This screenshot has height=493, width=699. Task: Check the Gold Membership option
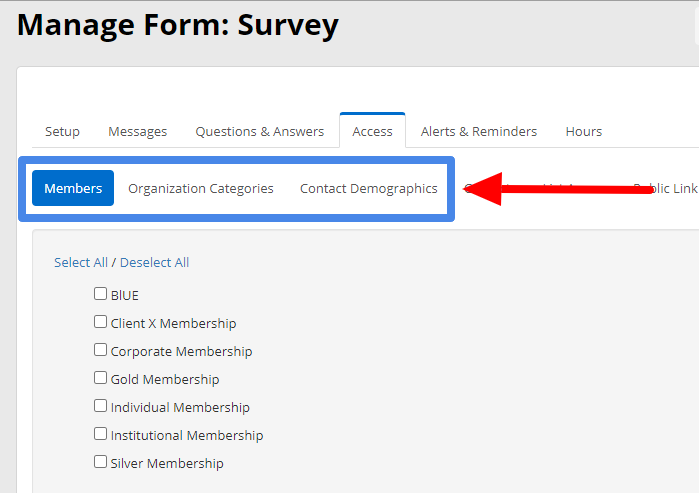100,378
